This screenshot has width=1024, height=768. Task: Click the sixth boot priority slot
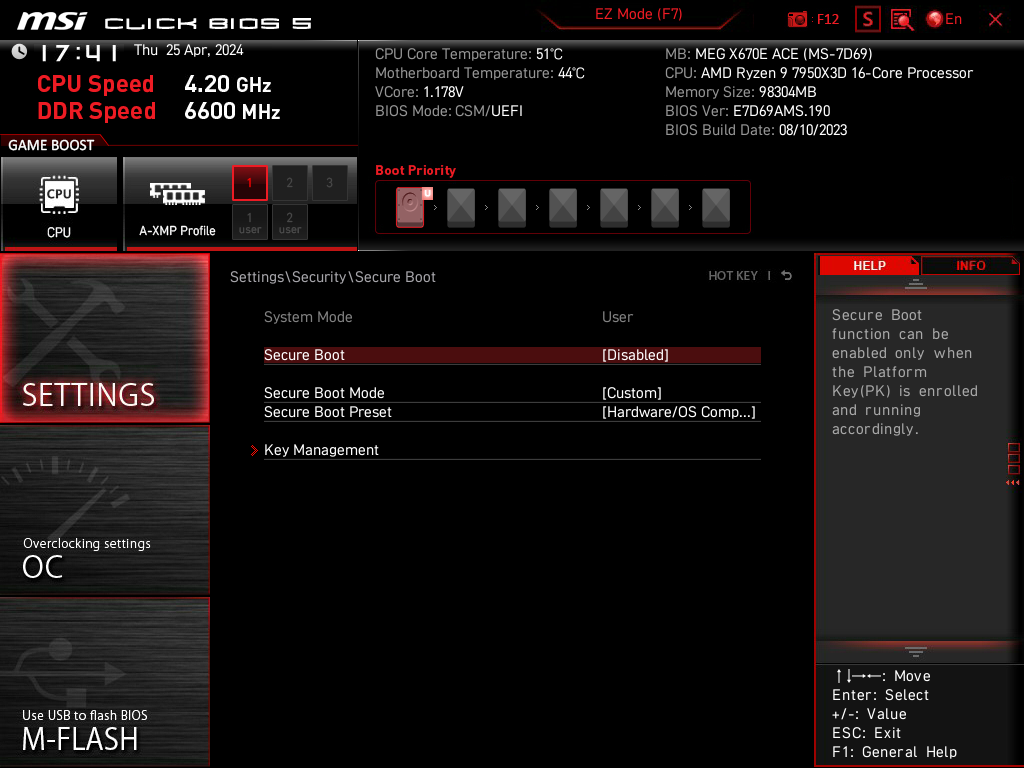click(x=665, y=207)
